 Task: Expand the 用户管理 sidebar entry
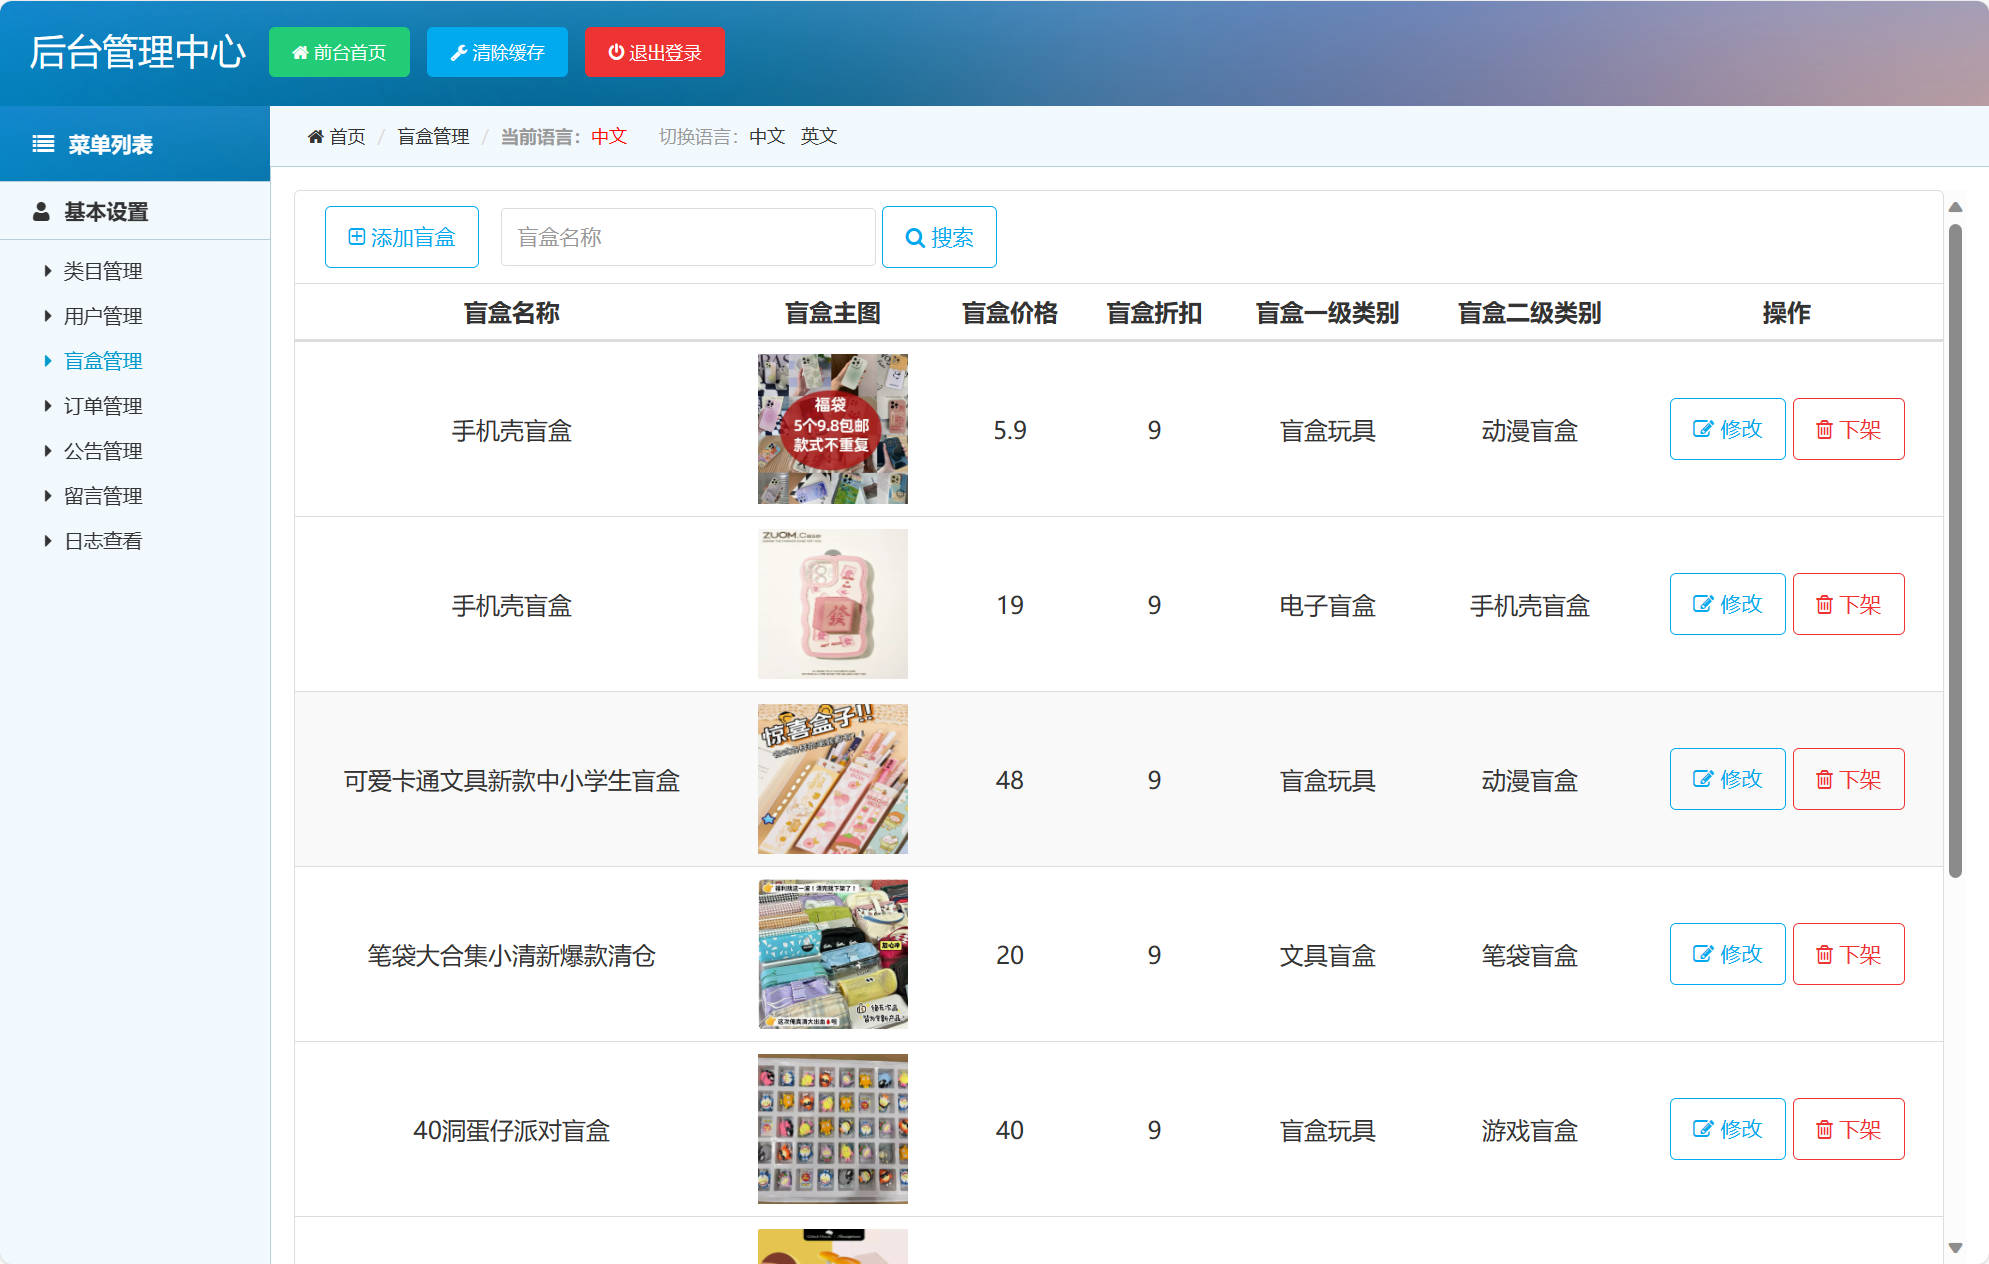103,315
